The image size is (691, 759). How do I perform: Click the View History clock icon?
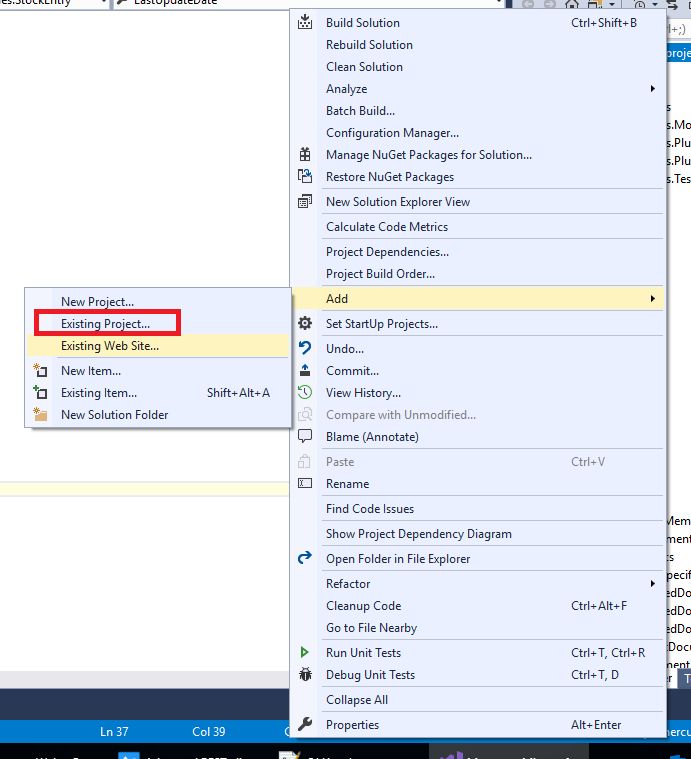305,392
